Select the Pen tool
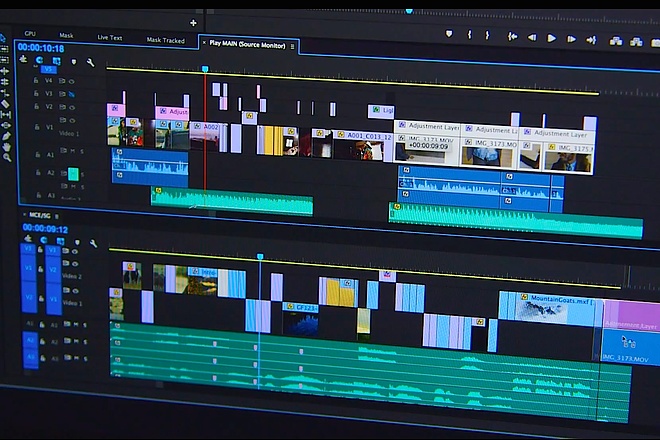Viewport: 660px width, 440px height. click(x=6, y=136)
